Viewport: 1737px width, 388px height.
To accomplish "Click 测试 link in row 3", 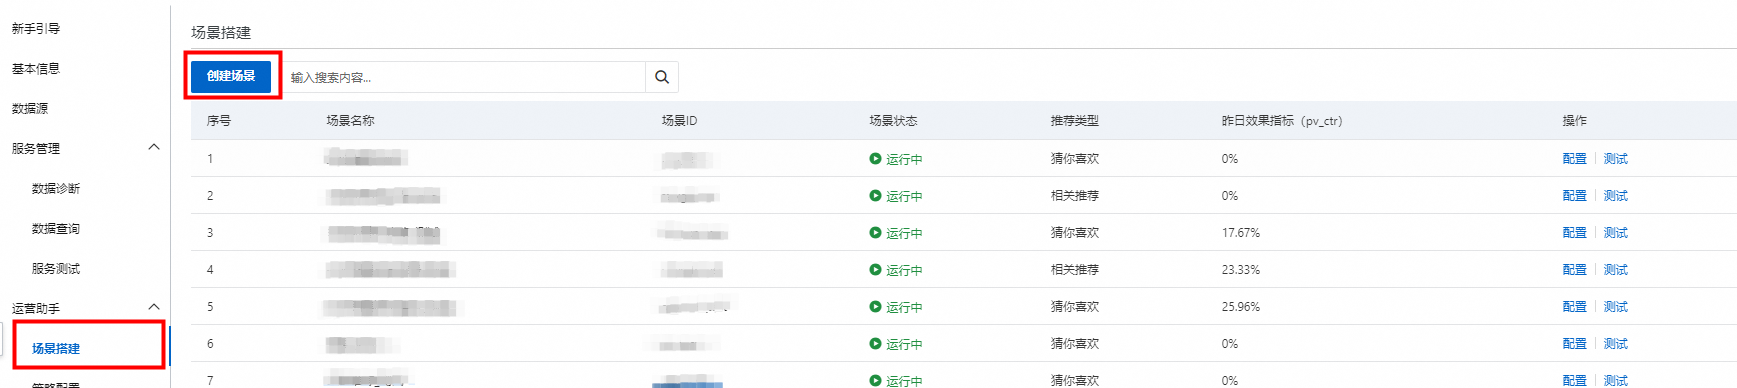I will click(x=1616, y=233).
